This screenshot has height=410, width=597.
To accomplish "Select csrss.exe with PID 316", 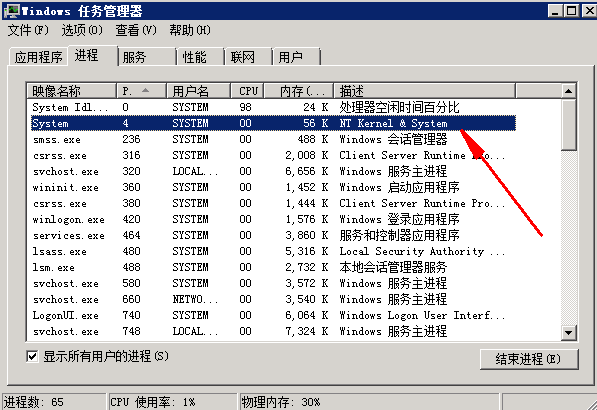I will click(273, 155).
